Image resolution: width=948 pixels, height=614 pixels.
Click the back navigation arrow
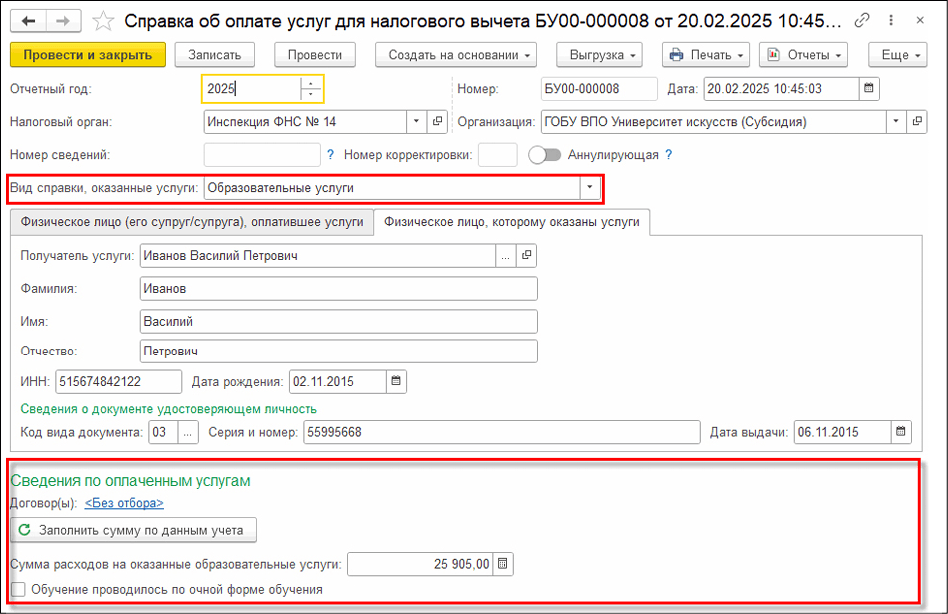pyautogui.click(x=28, y=21)
